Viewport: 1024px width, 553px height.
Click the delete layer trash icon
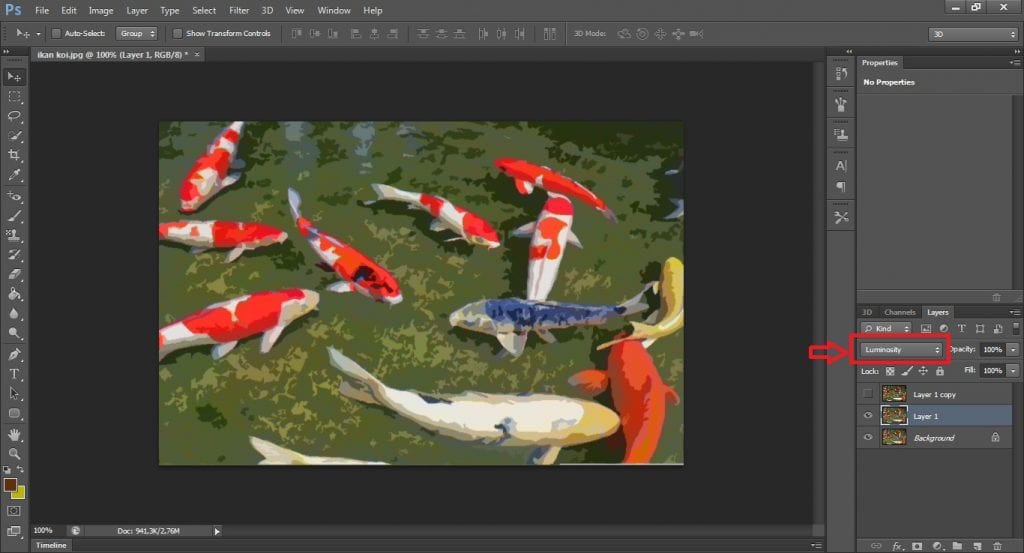click(x=997, y=546)
